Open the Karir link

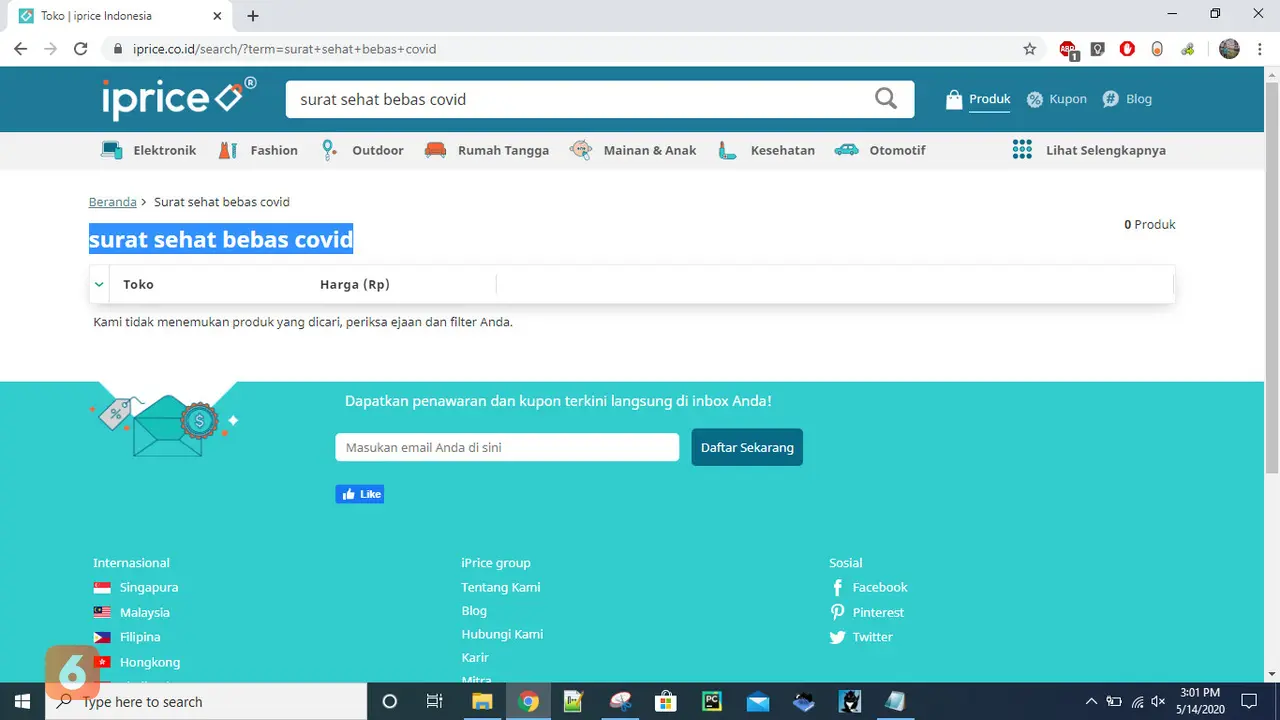coord(475,657)
